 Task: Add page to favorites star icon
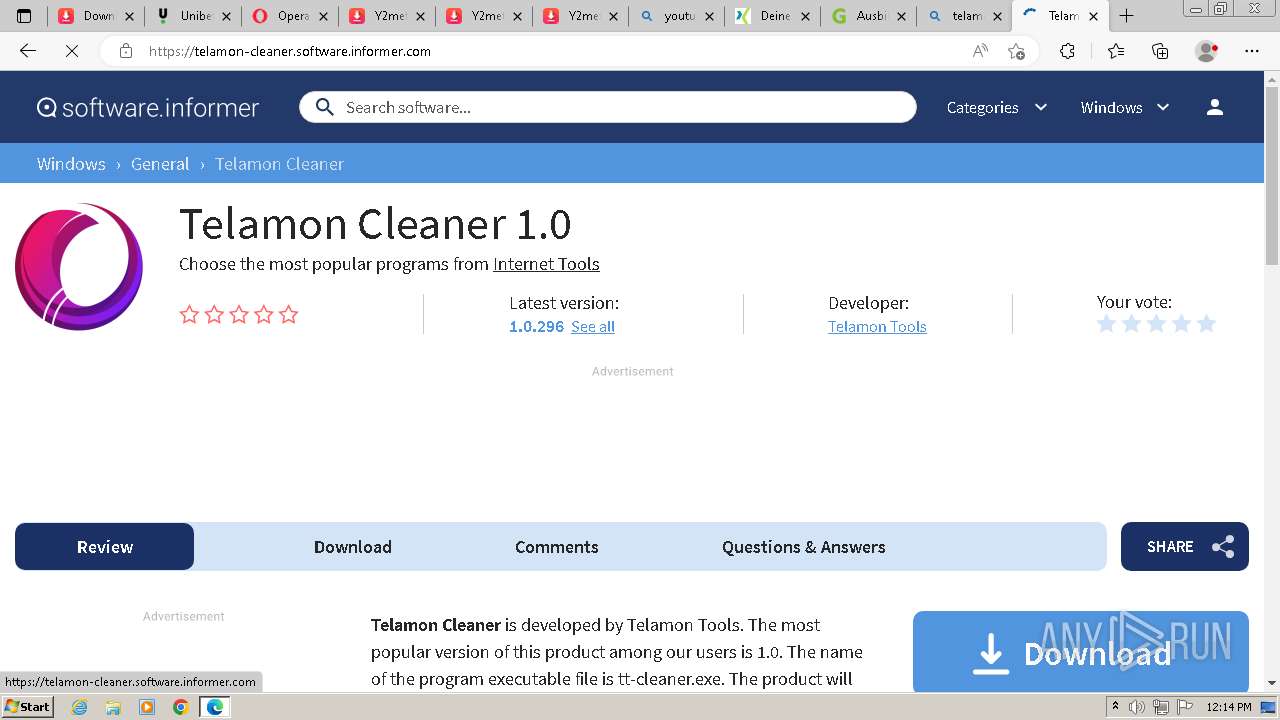[1017, 51]
